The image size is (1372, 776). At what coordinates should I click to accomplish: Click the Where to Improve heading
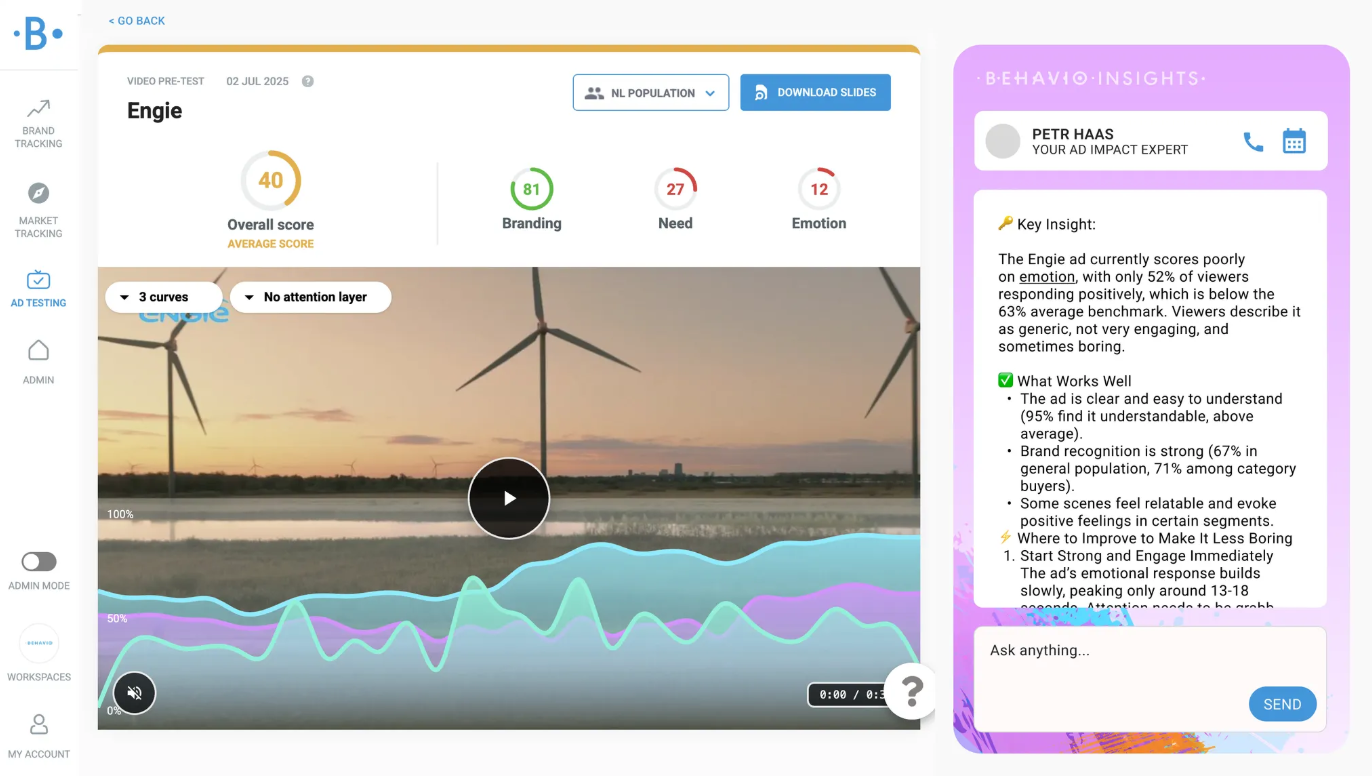coord(1145,538)
